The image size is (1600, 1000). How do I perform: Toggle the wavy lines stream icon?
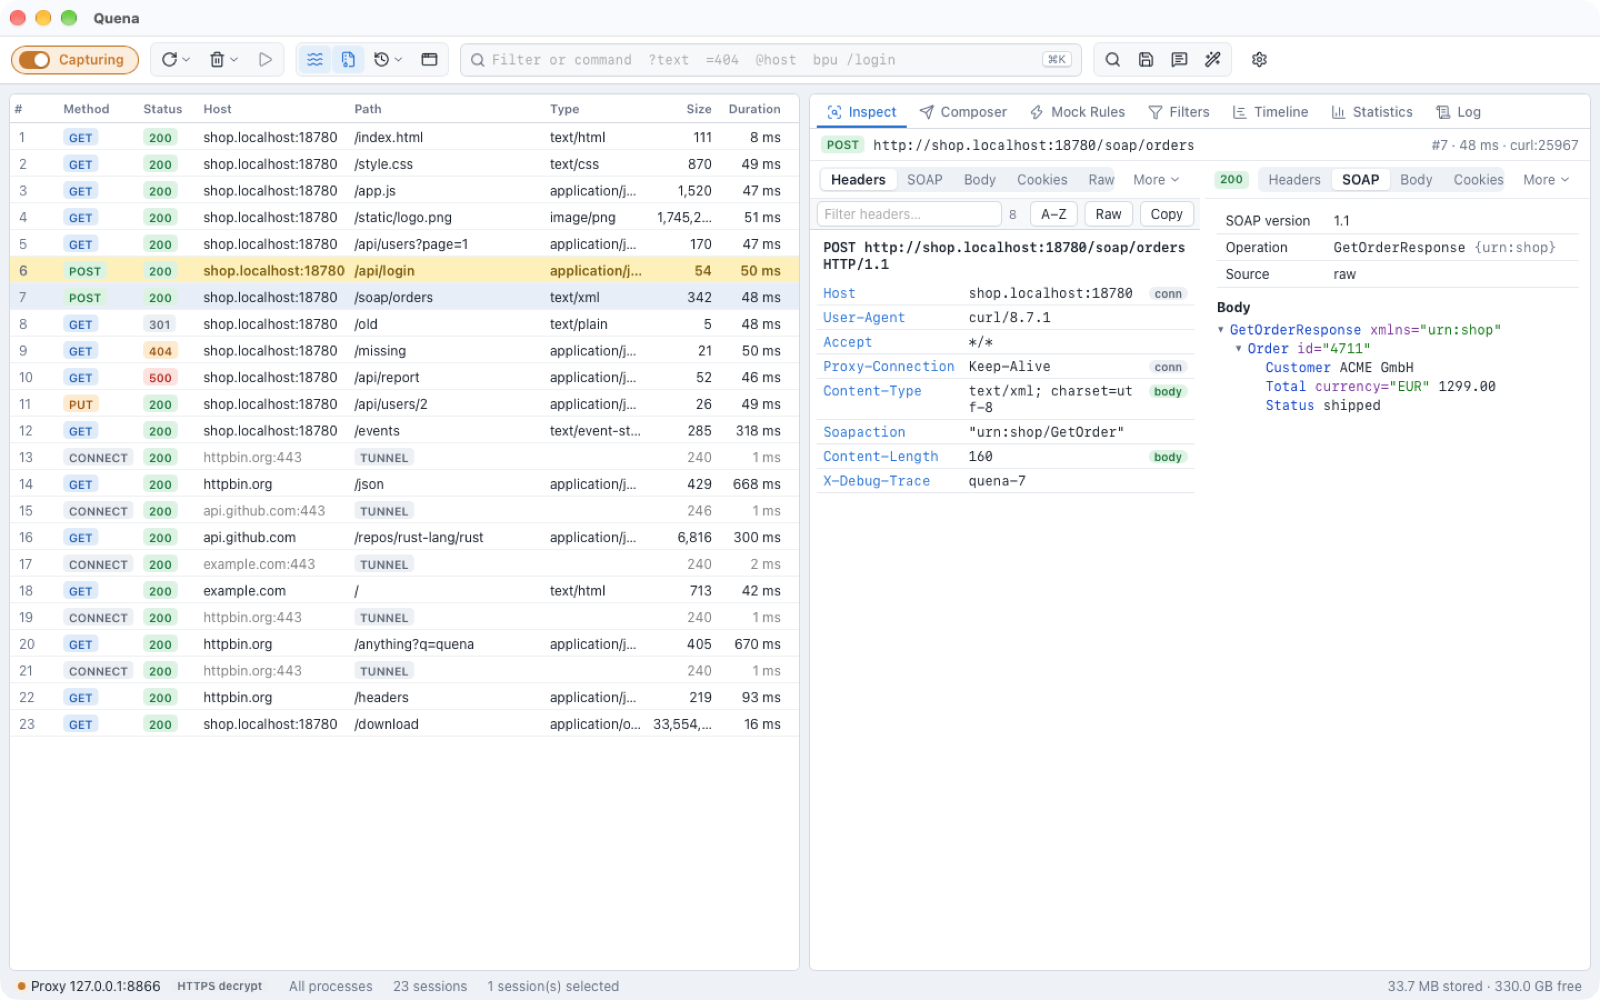315,60
